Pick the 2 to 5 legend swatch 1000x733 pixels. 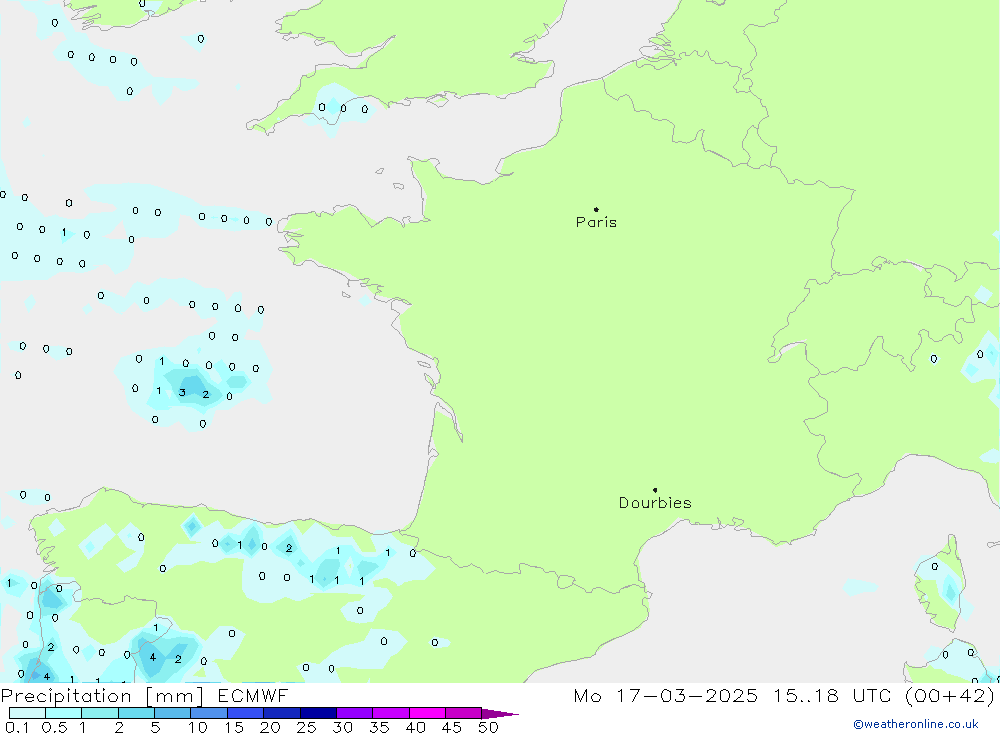click(x=136, y=713)
